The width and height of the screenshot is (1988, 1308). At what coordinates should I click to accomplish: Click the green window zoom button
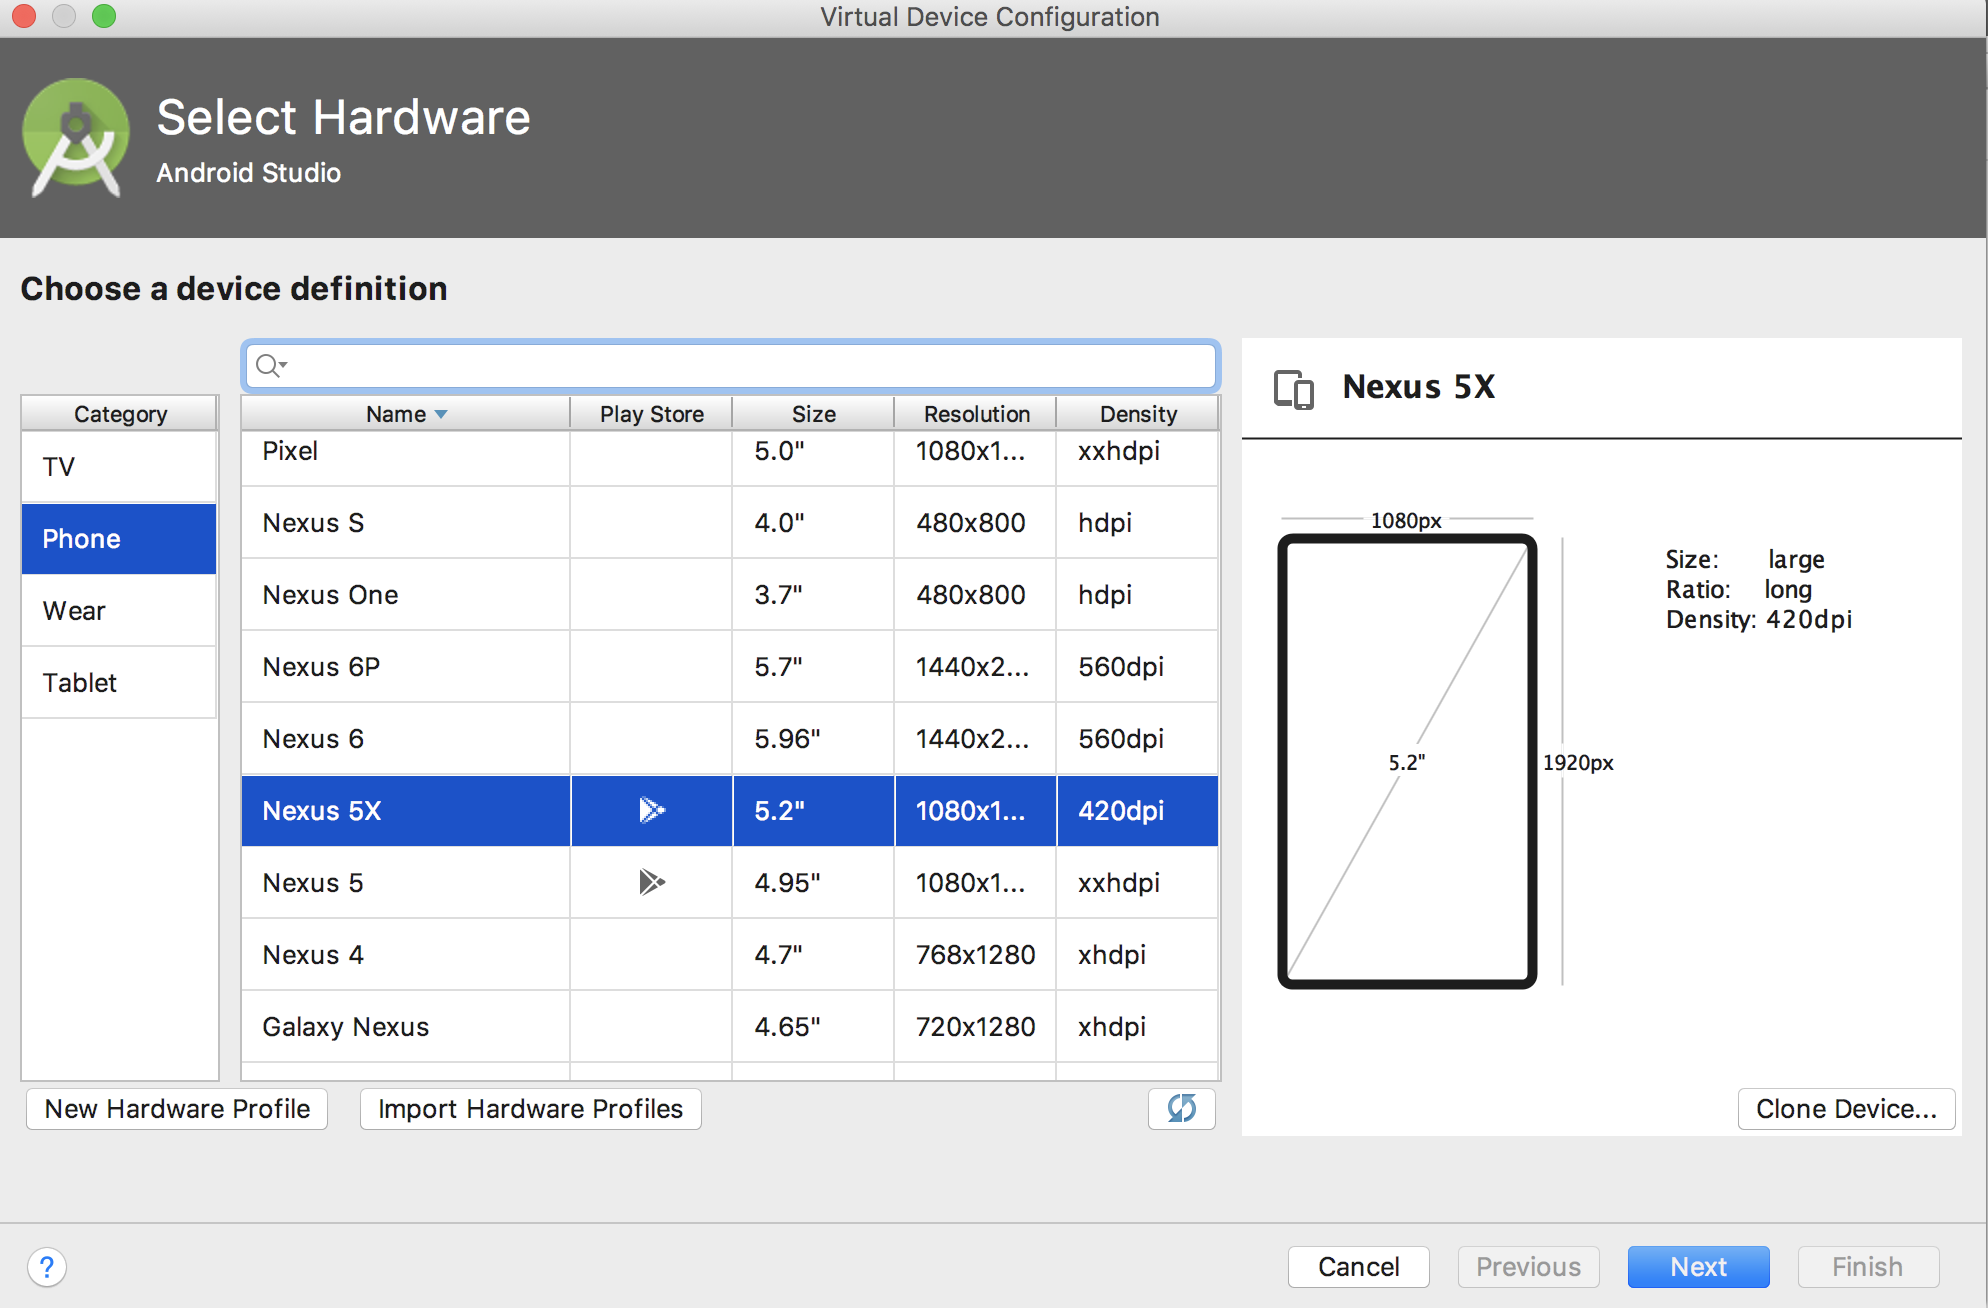pyautogui.click(x=104, y=16)
